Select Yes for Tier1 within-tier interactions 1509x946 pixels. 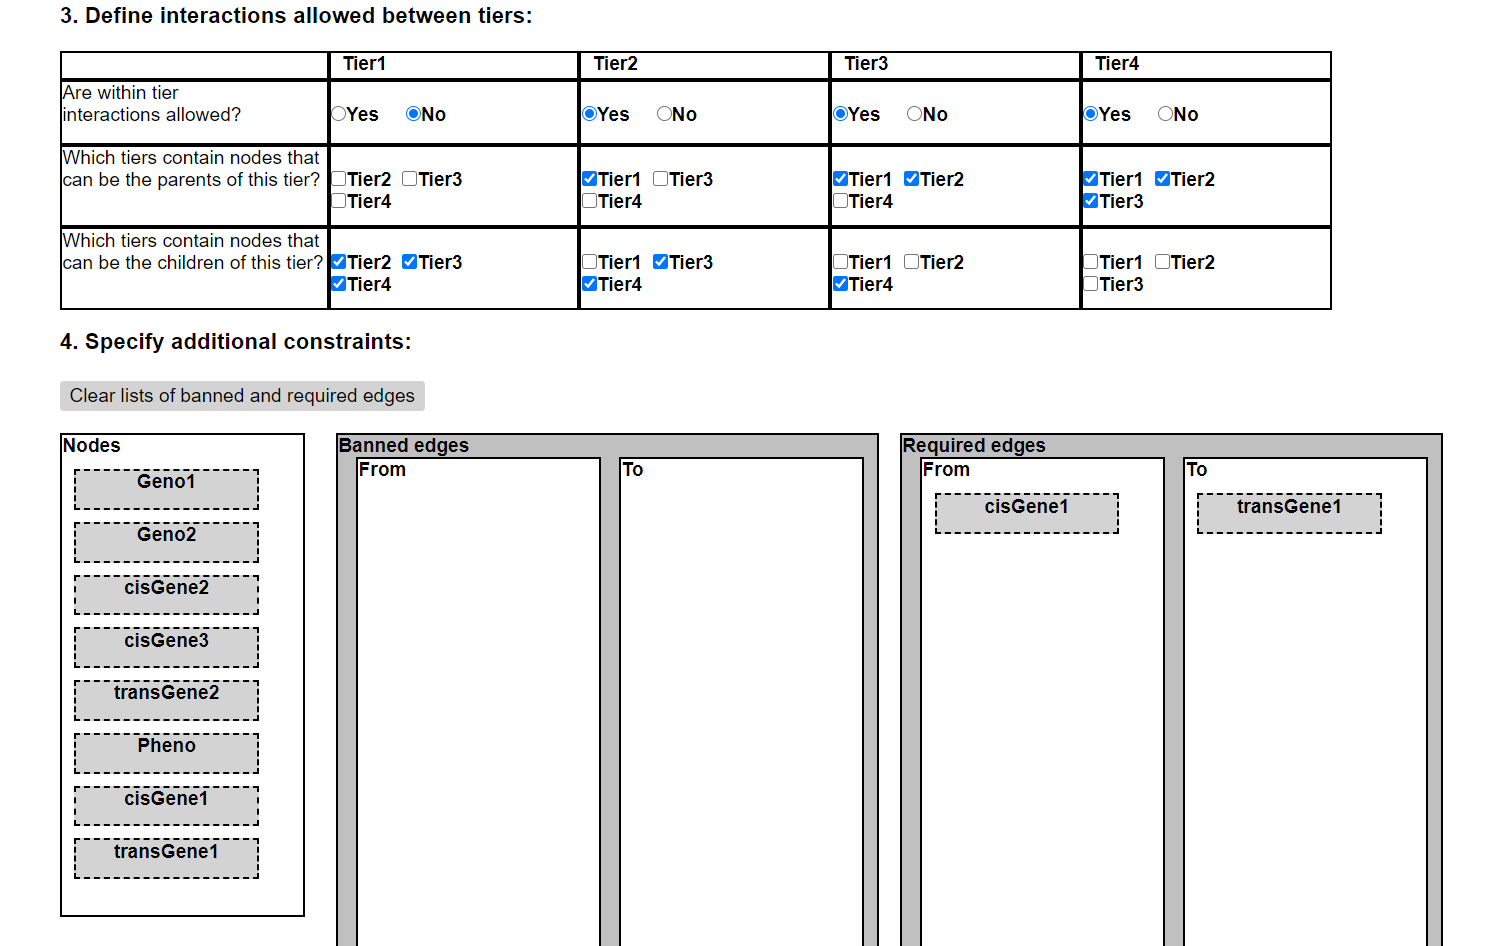(x=339, y=114)
